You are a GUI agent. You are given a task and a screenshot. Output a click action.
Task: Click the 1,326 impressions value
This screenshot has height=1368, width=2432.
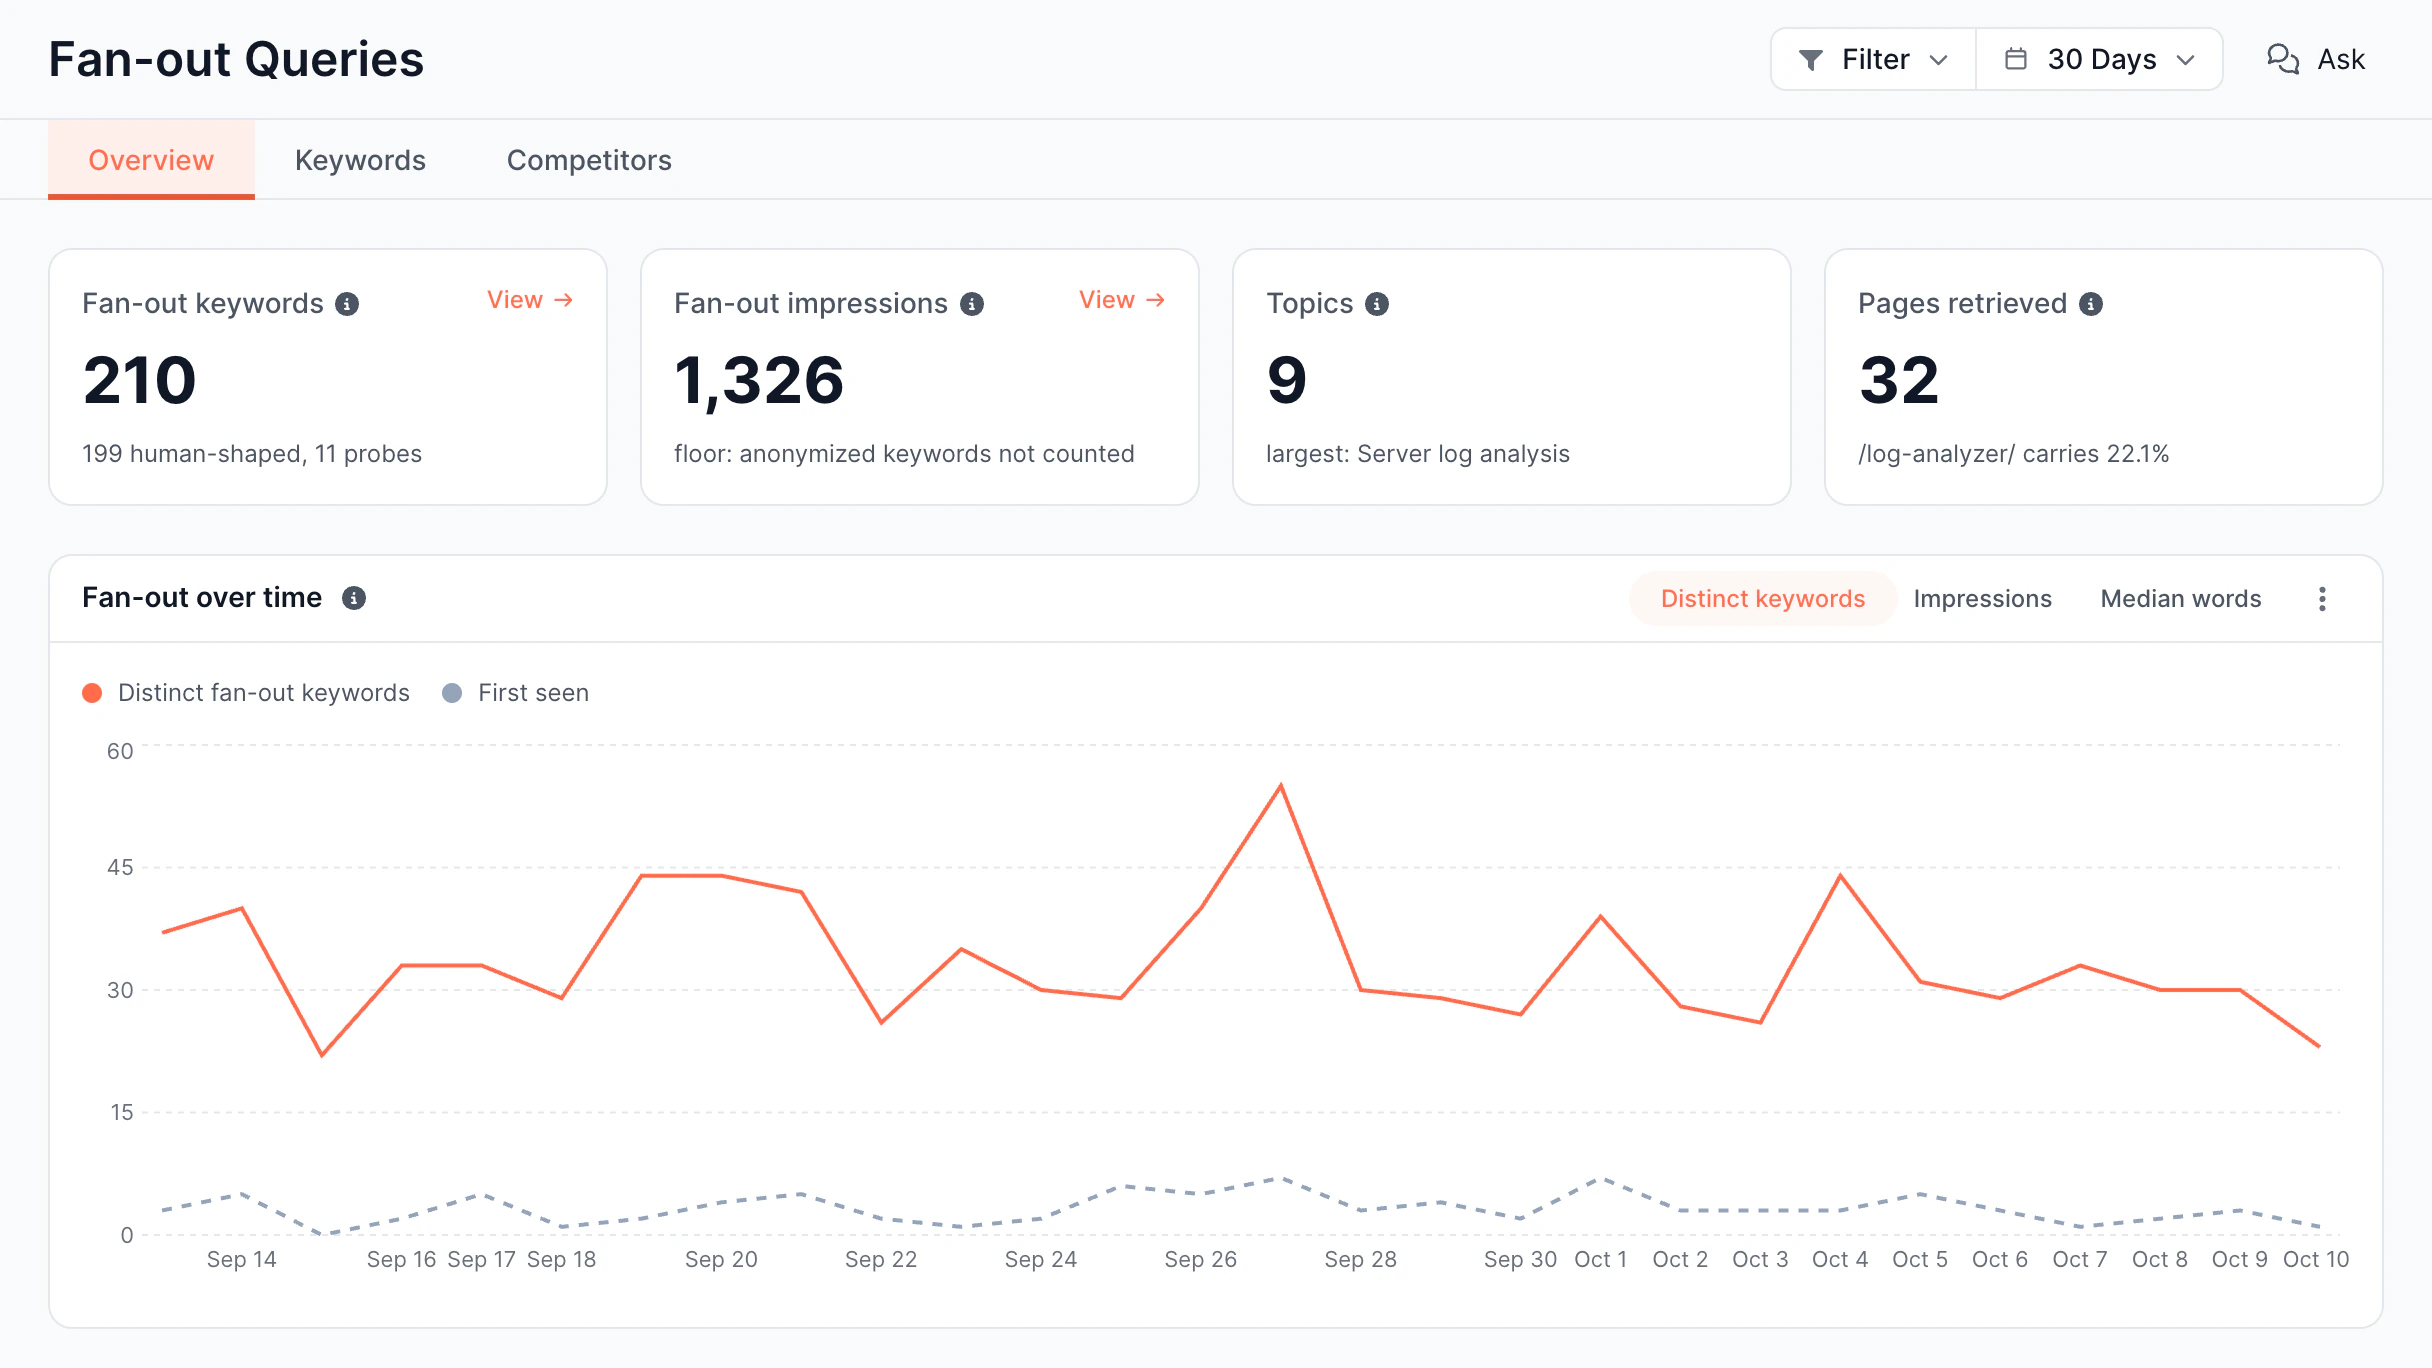pyautogui.click(x=759, y=381)
